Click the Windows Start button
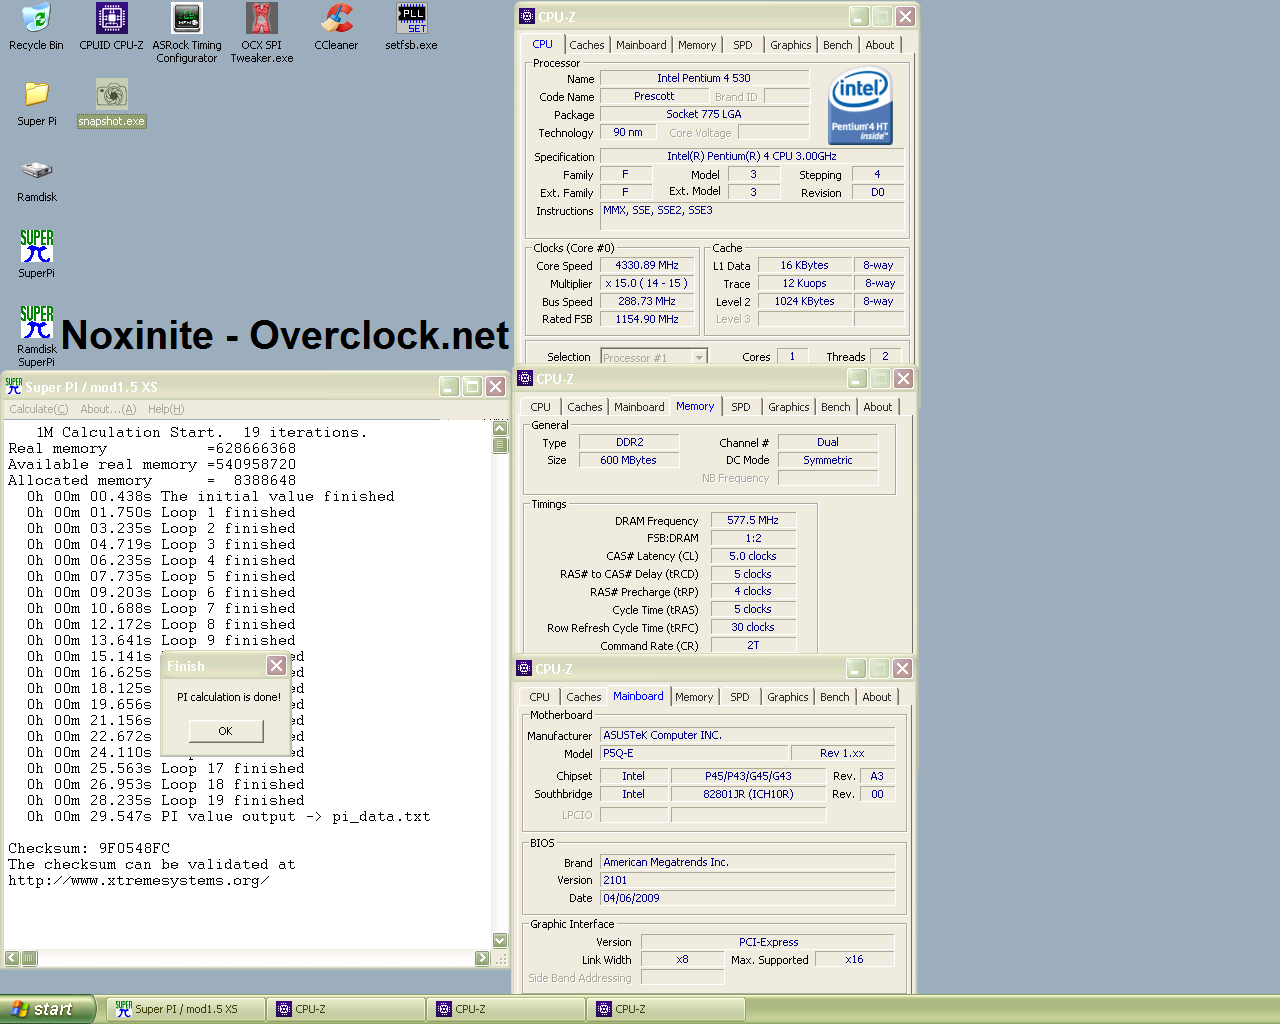 click(47, 1009)
